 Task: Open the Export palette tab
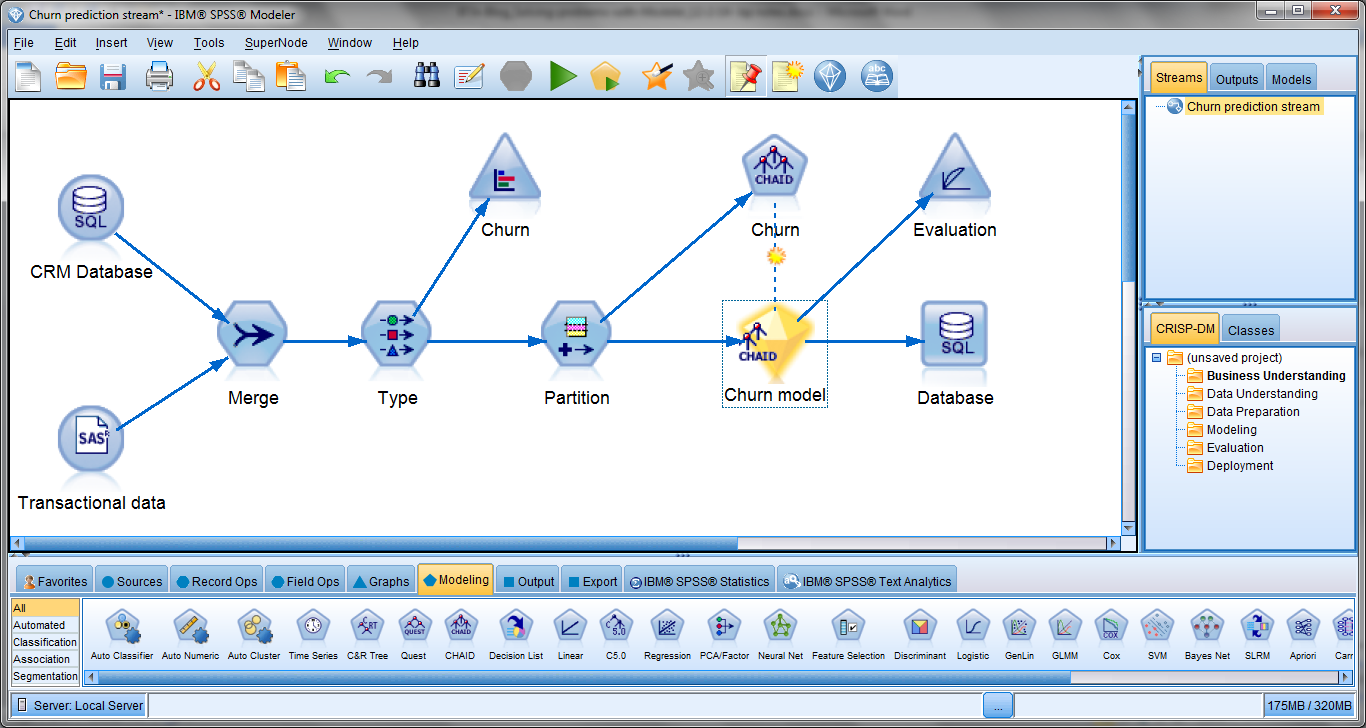[591, 581]
